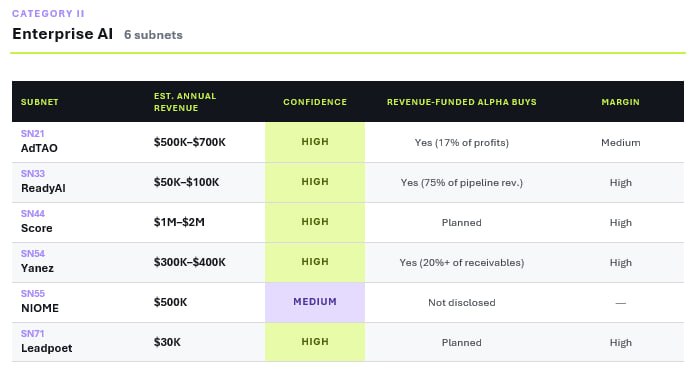Select the 'Not disclosed' cell for NIOME
Image resolution: width=698 pixels, height=371 pixels.
tap(462, 303)
